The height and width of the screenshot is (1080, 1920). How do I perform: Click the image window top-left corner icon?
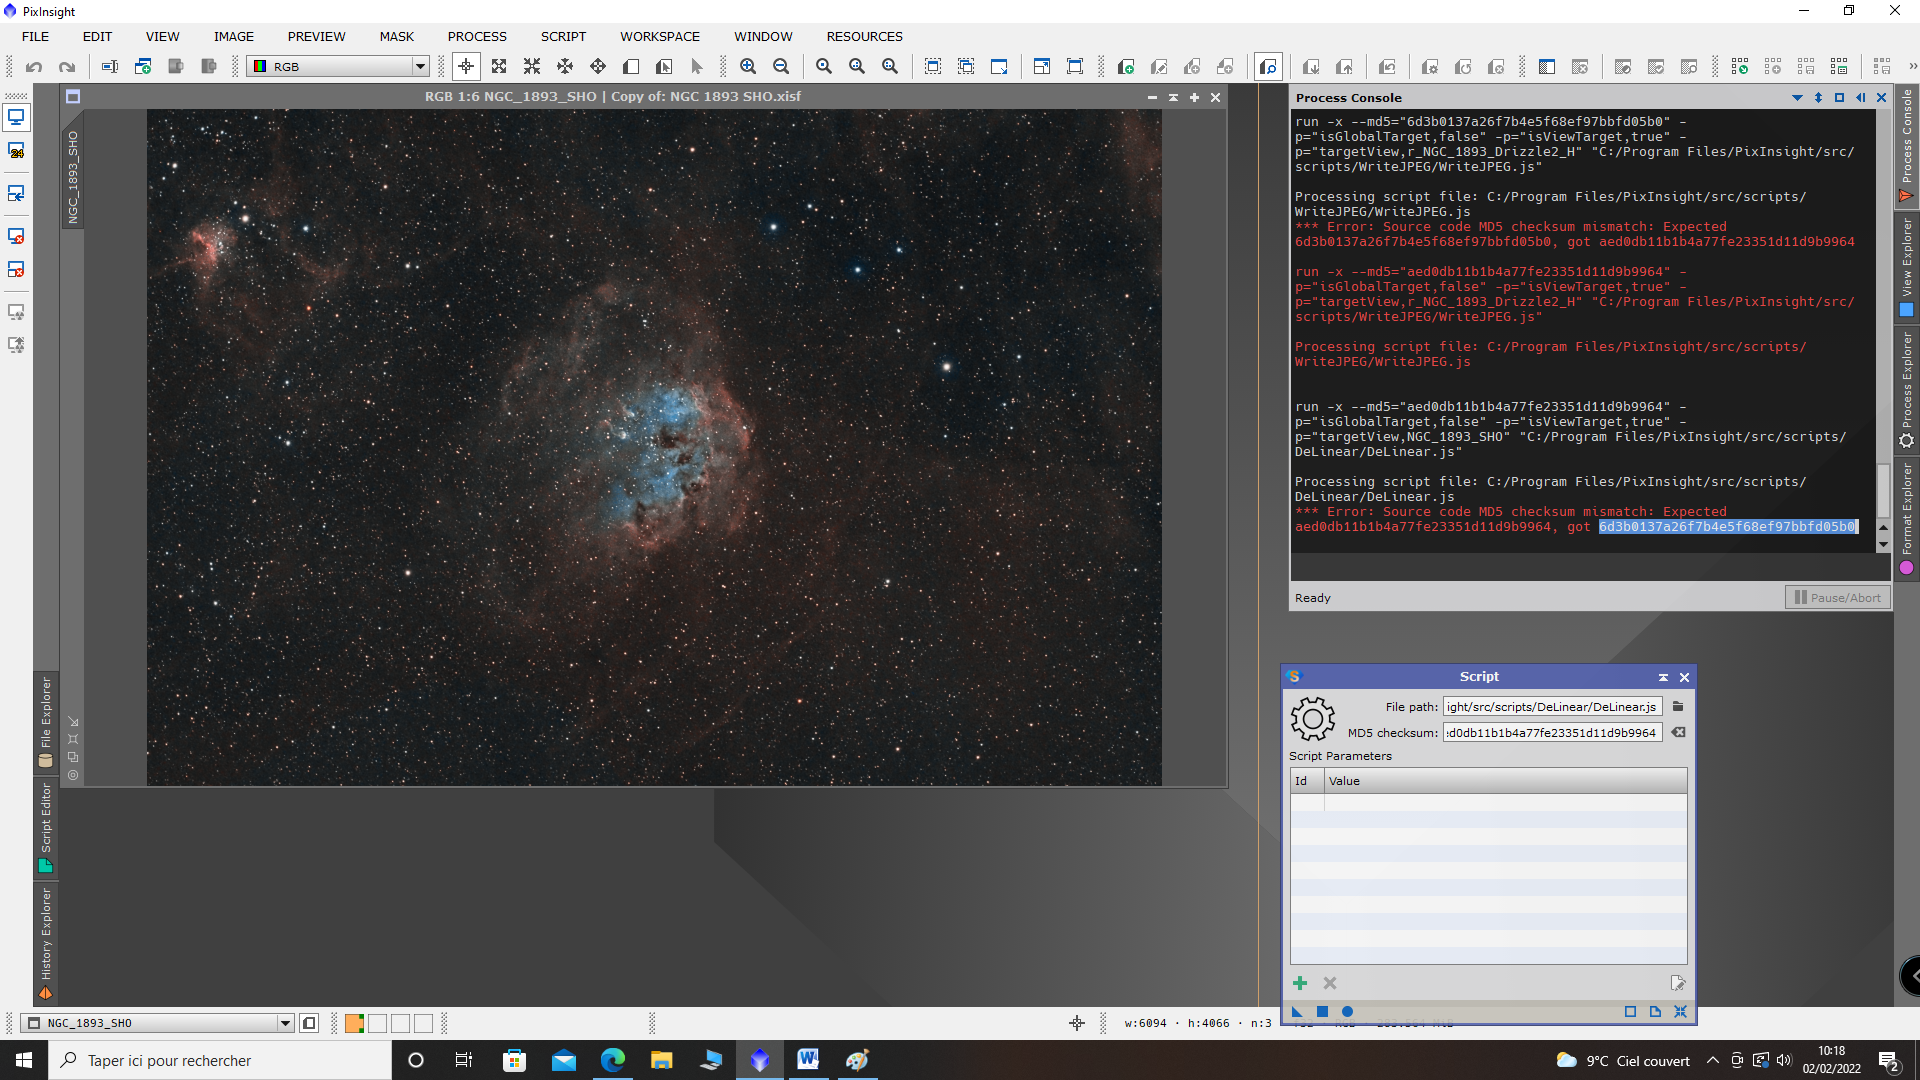73,97
